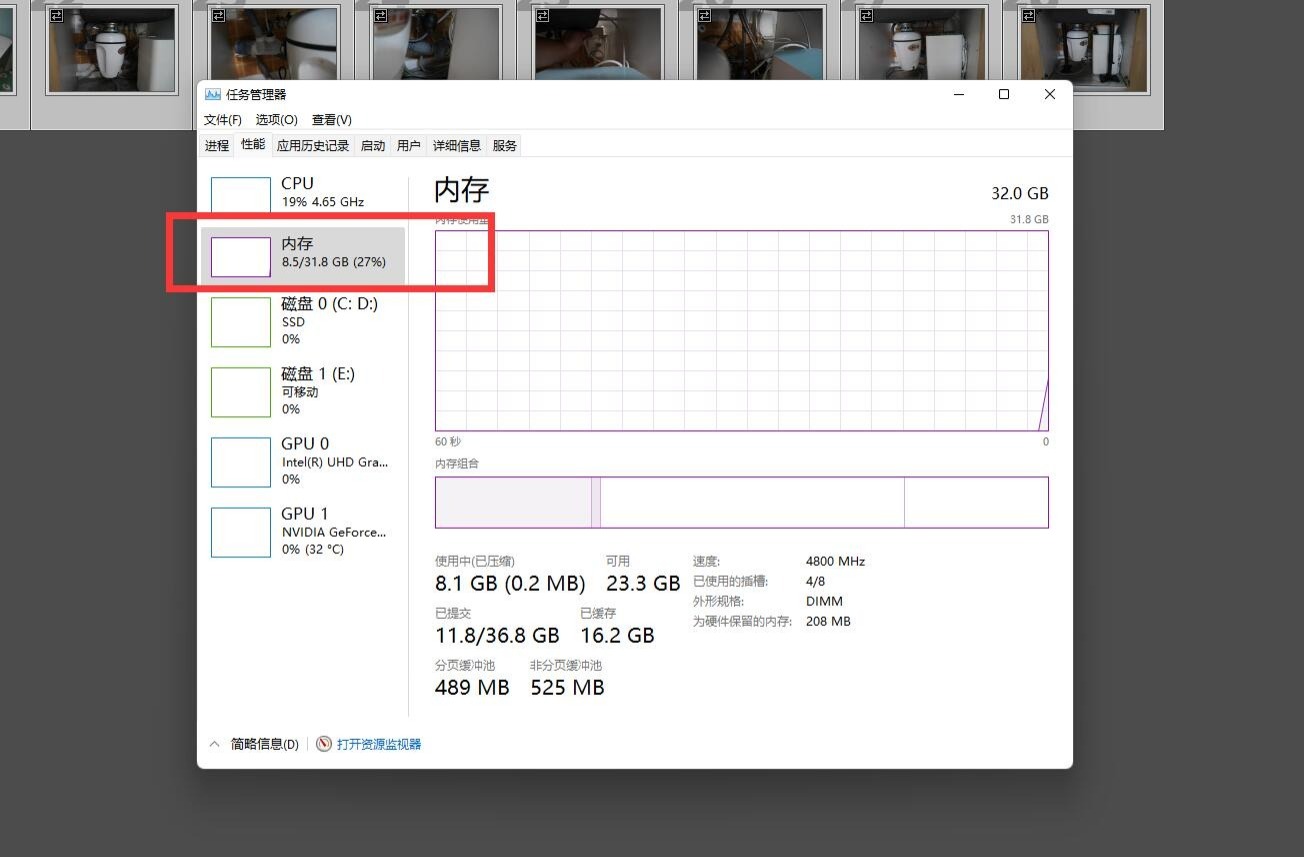Open the 查看(V) menu

331,119
